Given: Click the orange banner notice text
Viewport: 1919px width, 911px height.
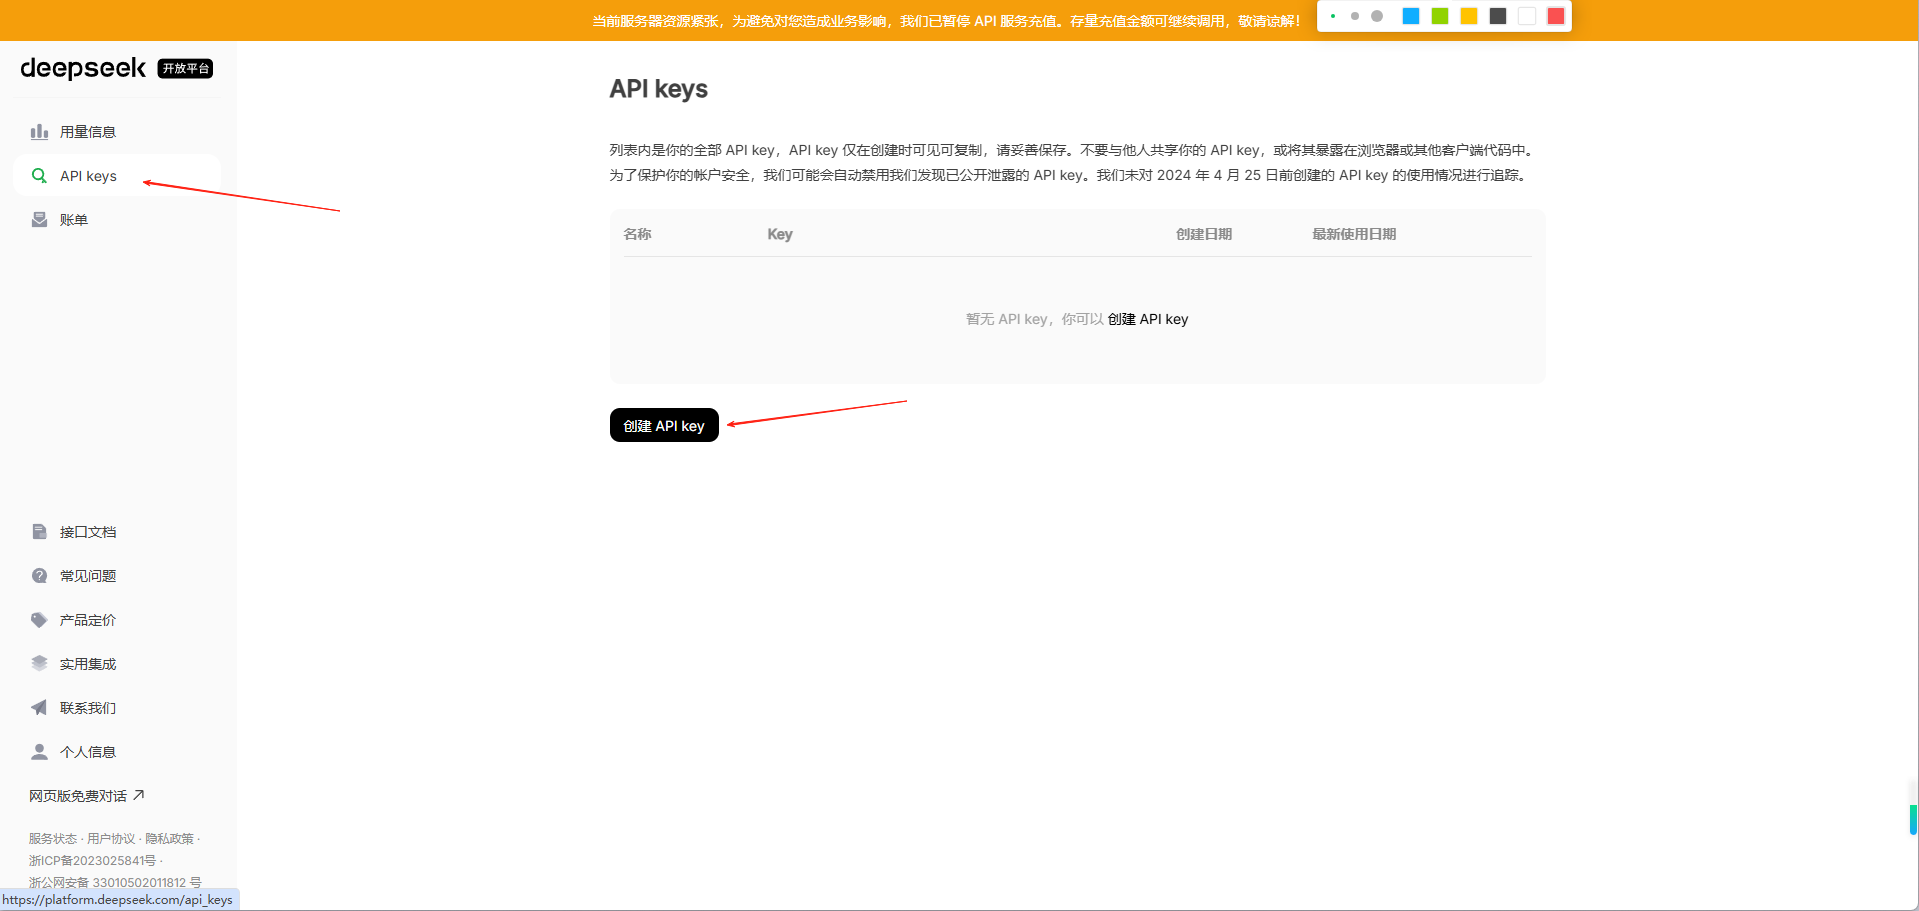Looking at the screenshot, I should tap(946, 21).
